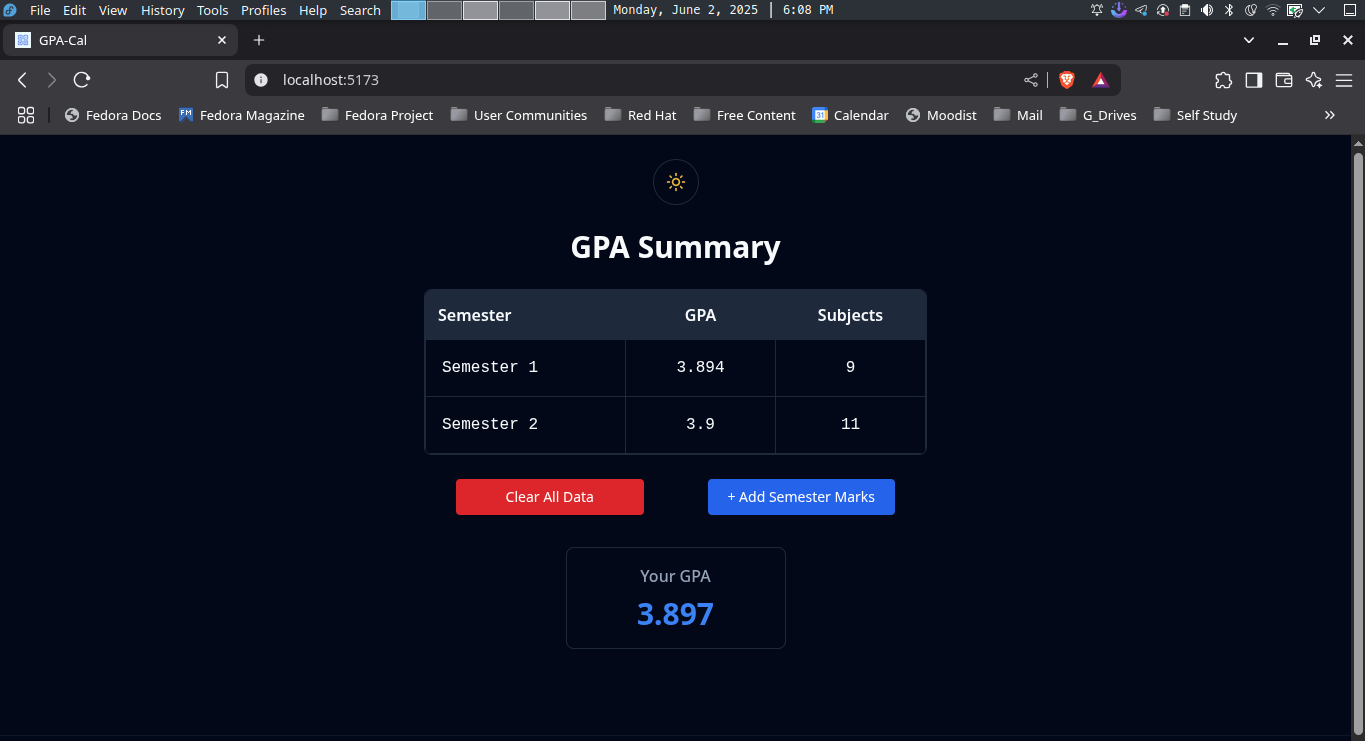Select the GPA-Cal tab
Image resolution: width=1365 pixels, height=741 pixels.
(x=122, y=40)
